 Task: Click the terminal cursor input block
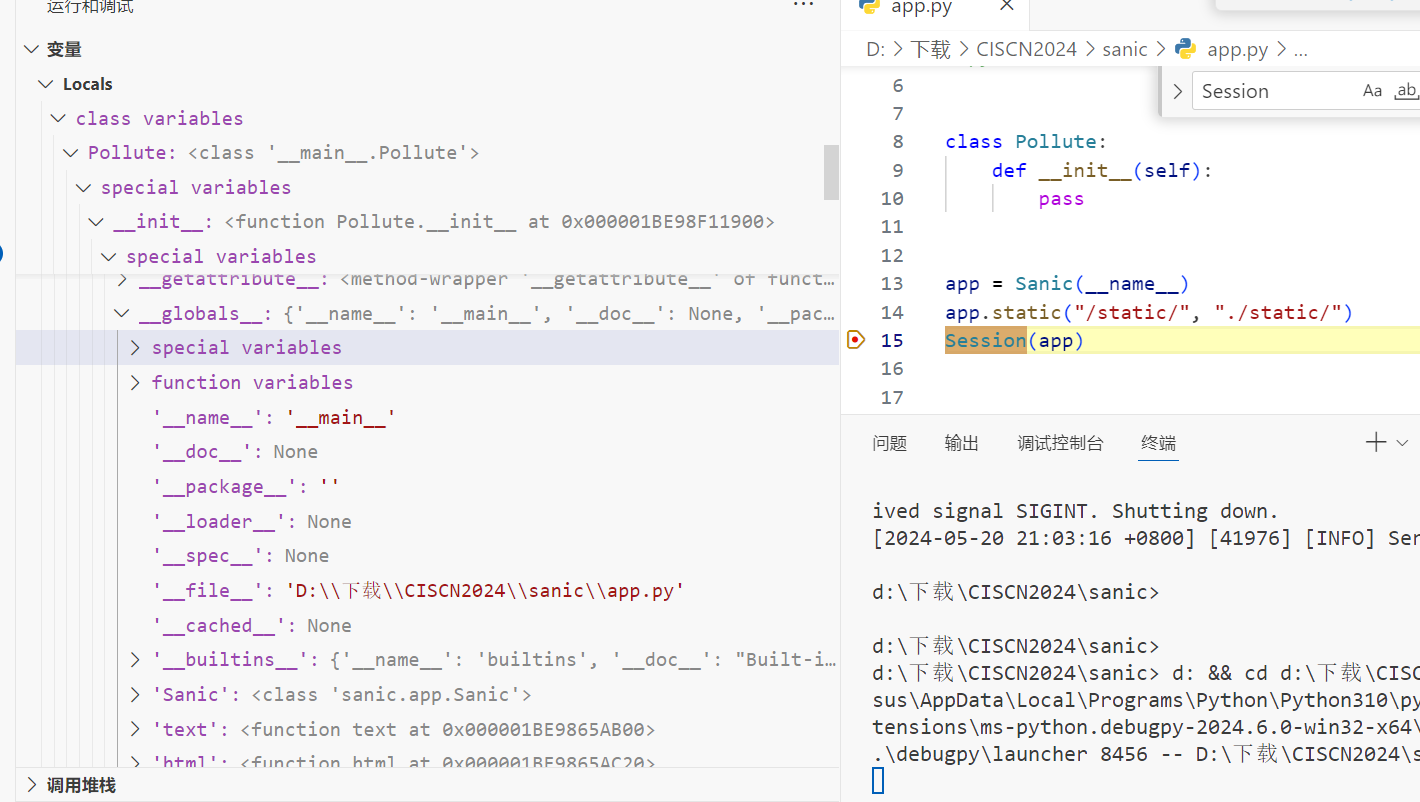tap(878, 780)
